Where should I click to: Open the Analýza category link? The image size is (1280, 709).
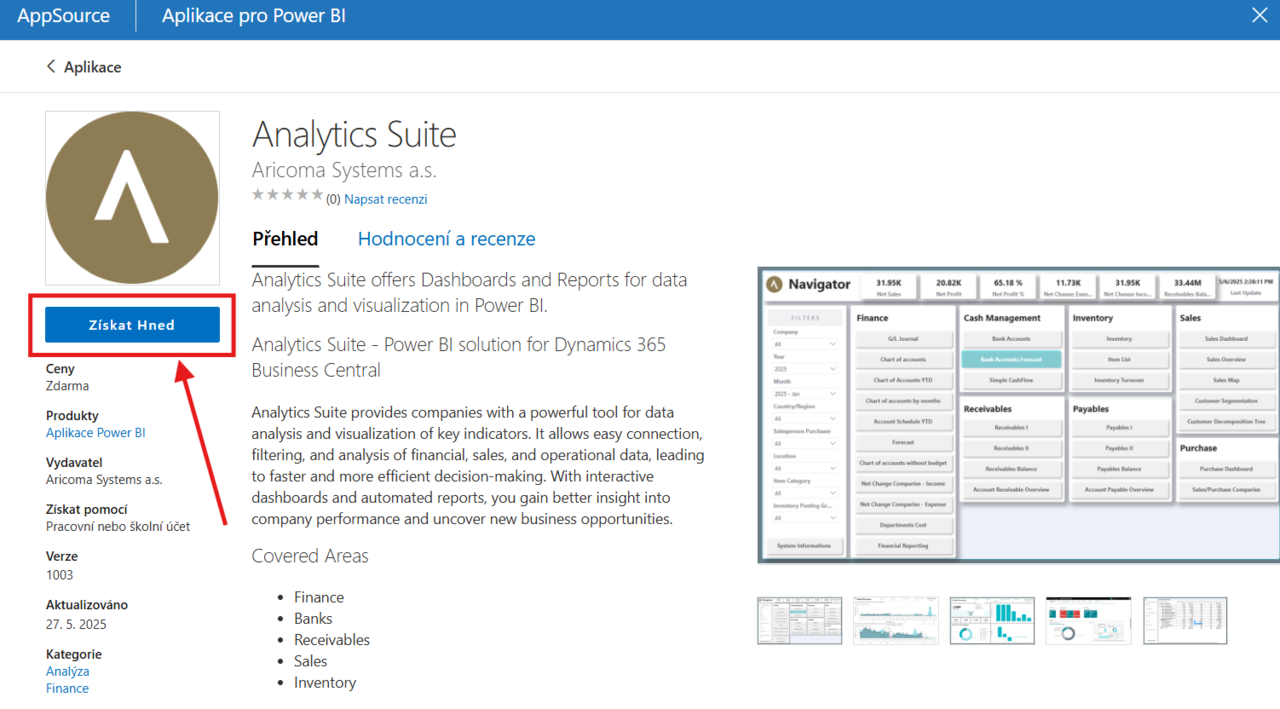(x=67, y=671)
